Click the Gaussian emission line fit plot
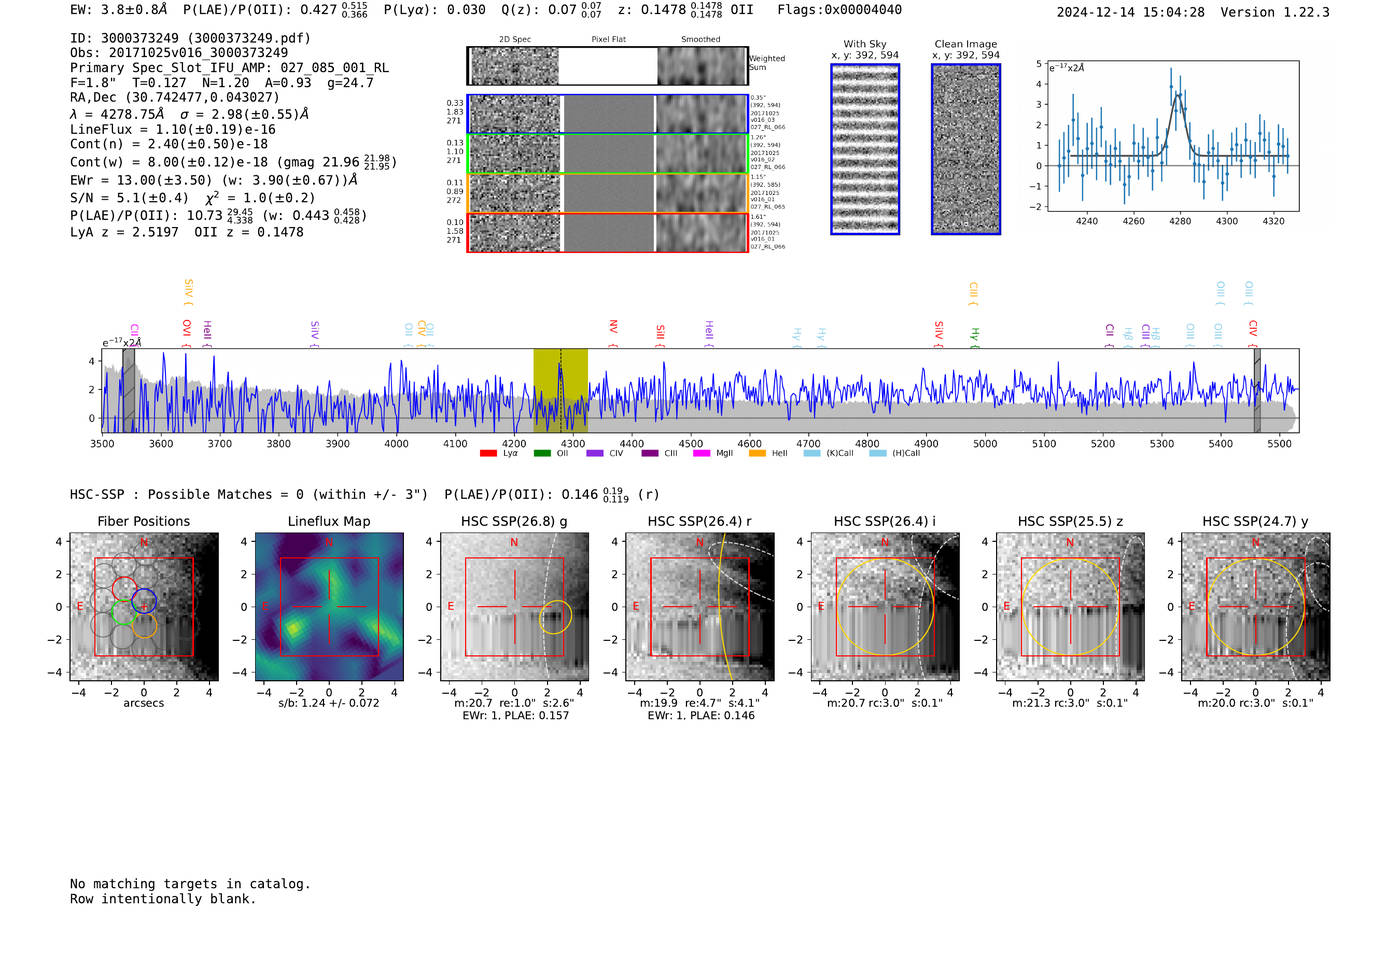The height and width of the screenshot is (953, 1400). [1172, 136]
